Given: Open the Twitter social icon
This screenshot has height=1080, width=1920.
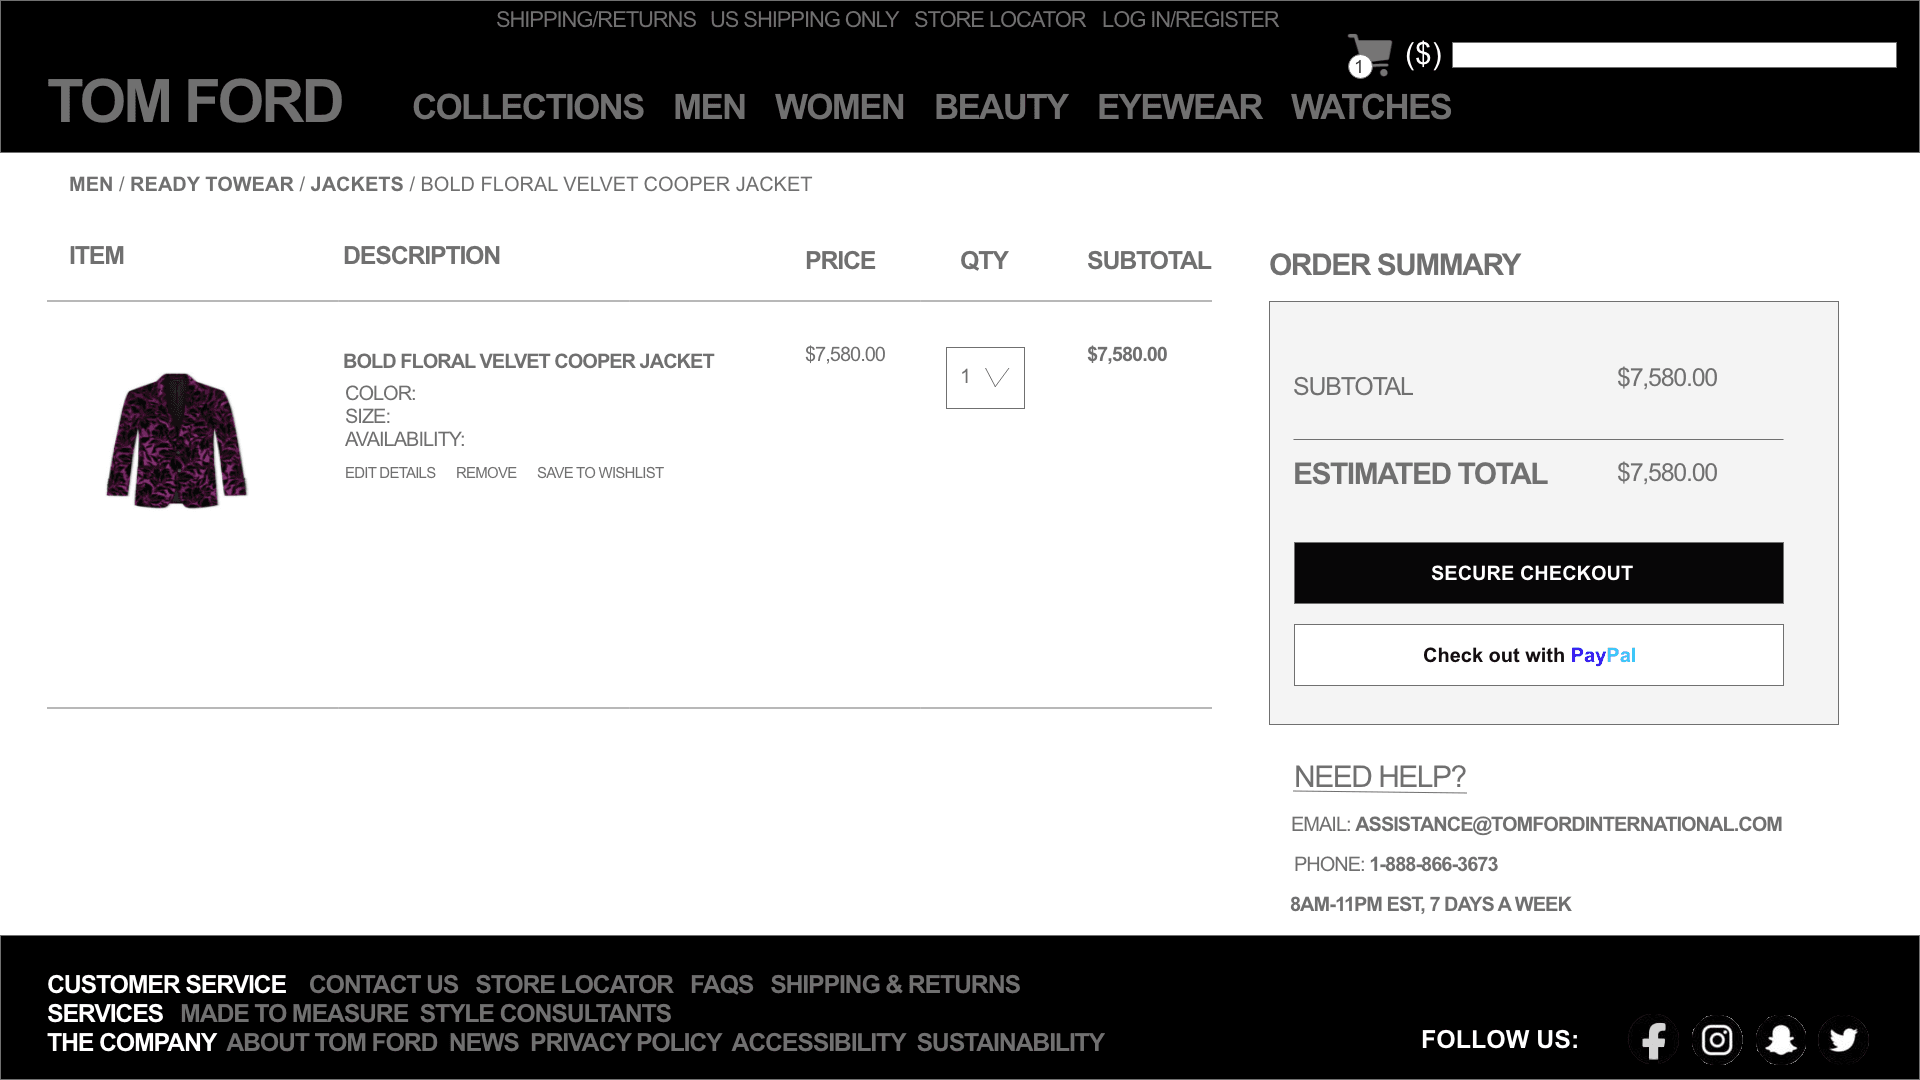Looking at the screenshot, I should pyautogui.click(x=1843, y=1040).
